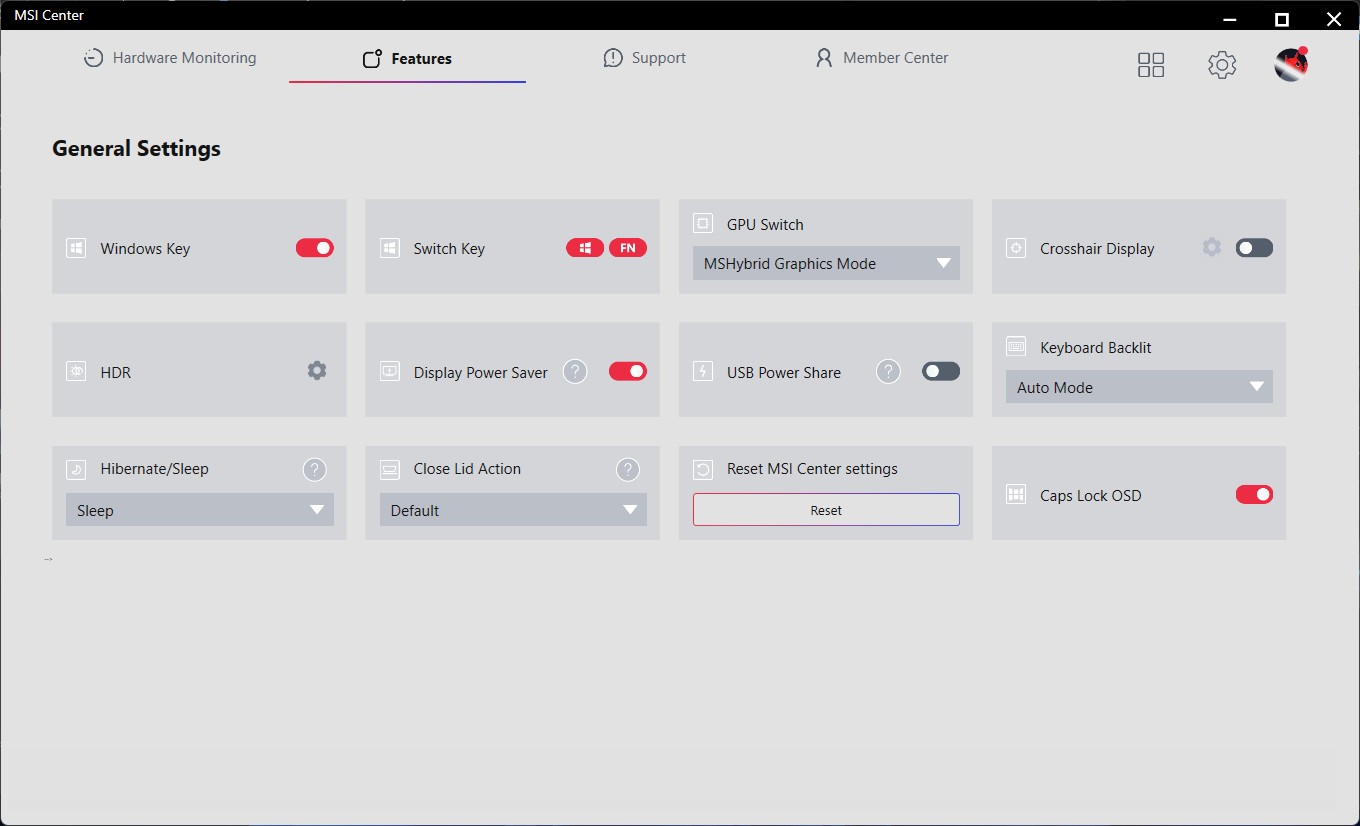Expand the GPU Switch mode dropdown
The image size is (1360, 826).
(826, 263)
